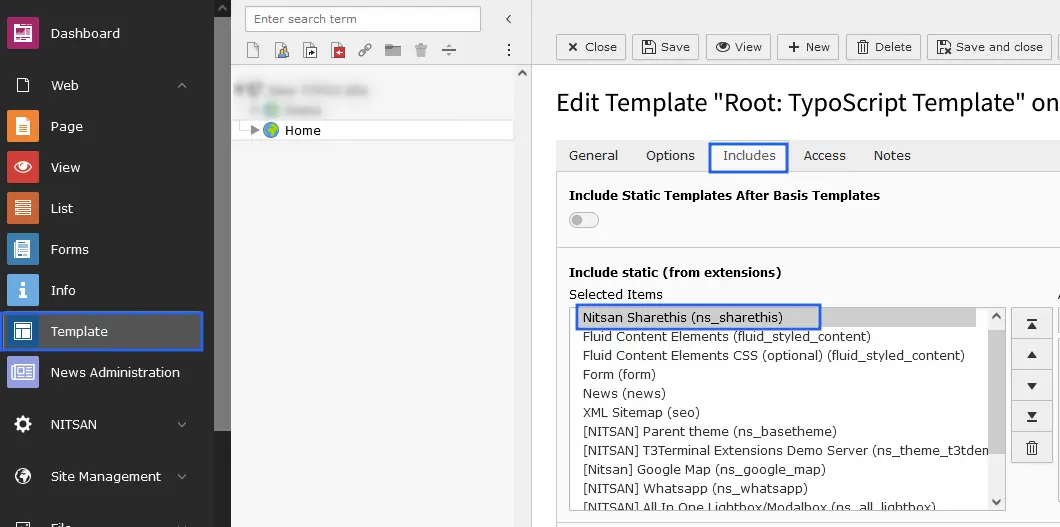Click the external link chain icon

coord(365,50)
